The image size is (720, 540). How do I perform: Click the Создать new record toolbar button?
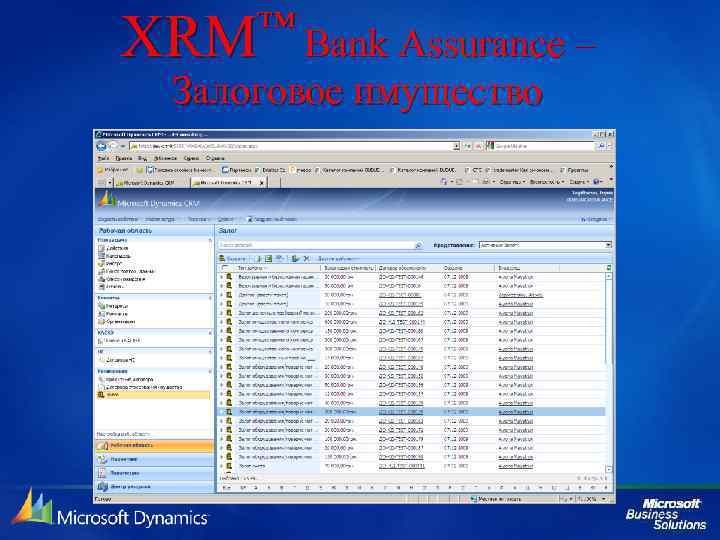[232, 259]
